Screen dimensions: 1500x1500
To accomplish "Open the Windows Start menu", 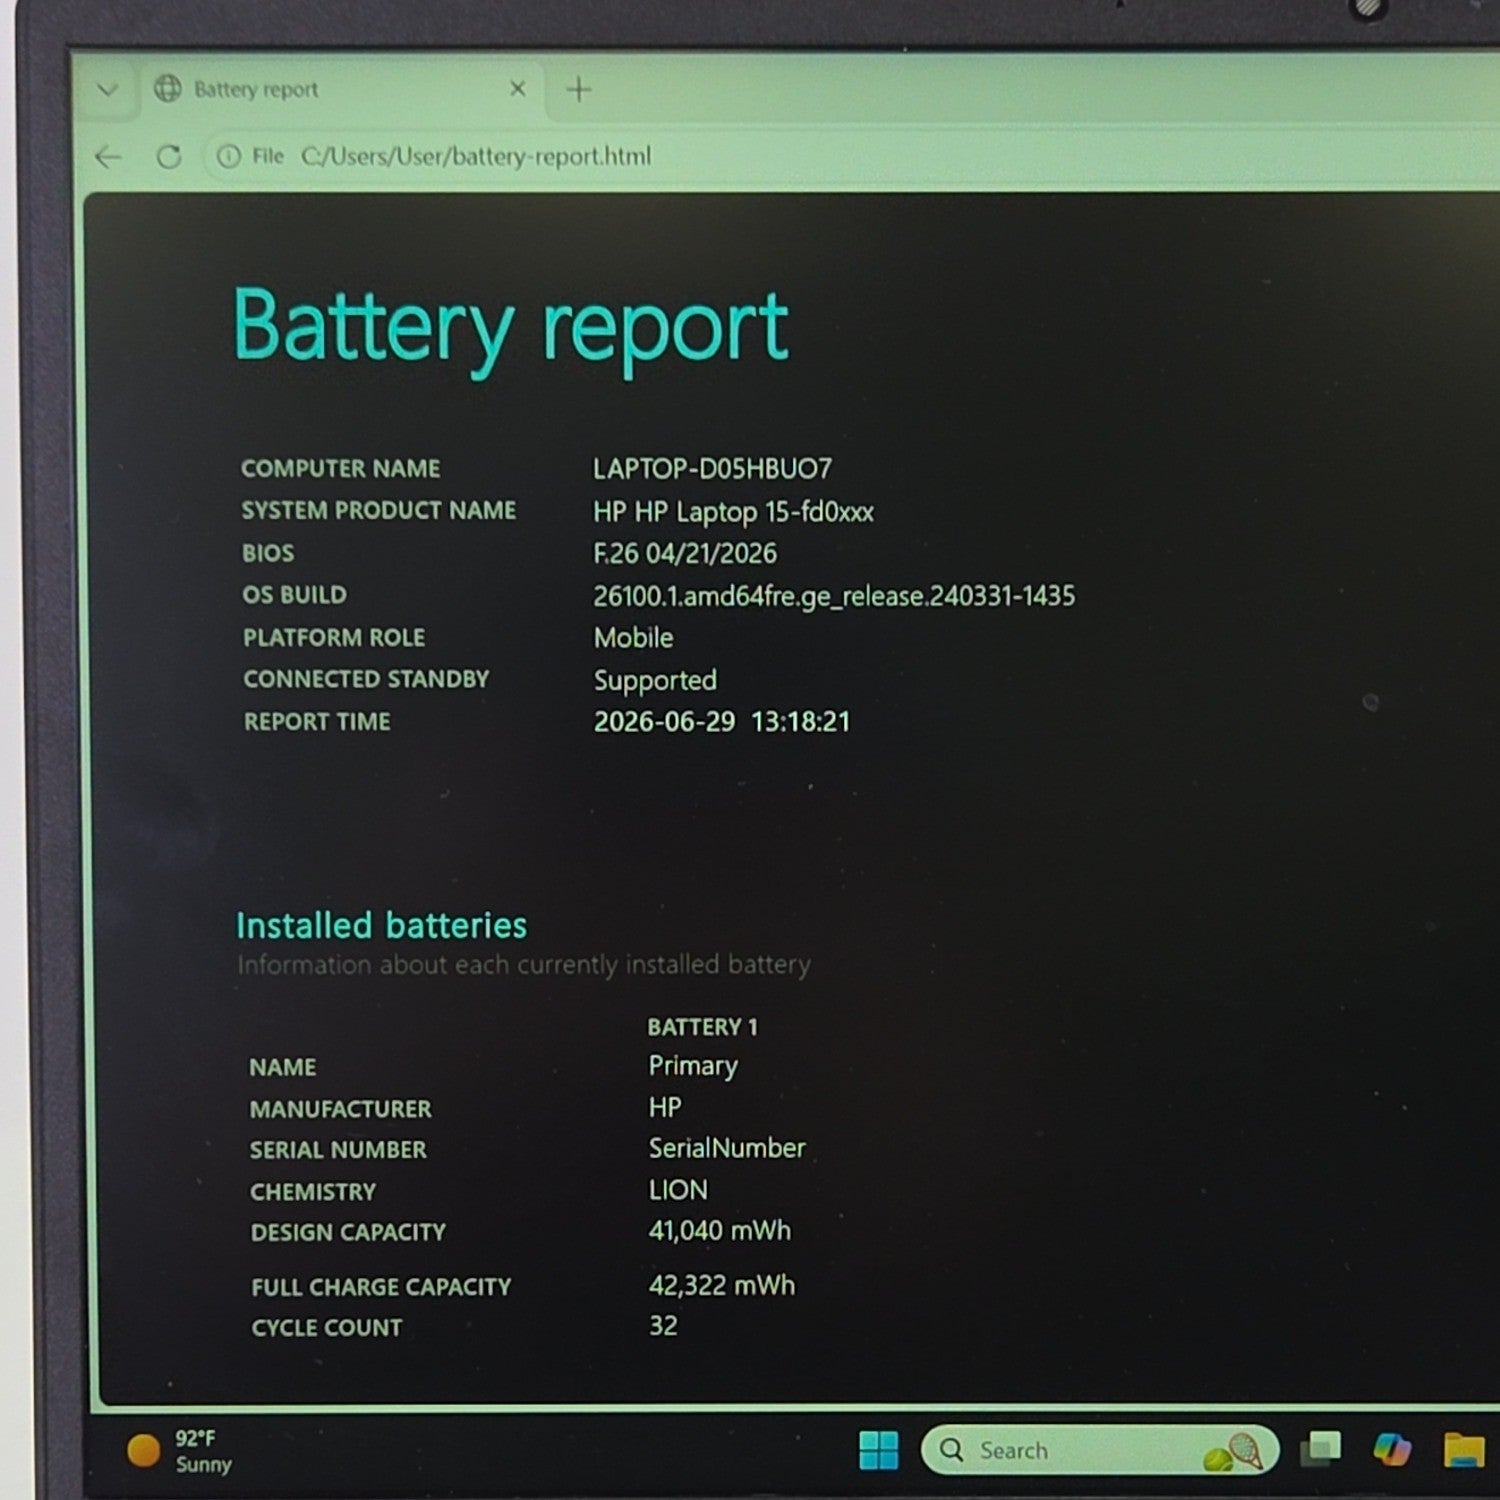I will tap(879, 1450).
